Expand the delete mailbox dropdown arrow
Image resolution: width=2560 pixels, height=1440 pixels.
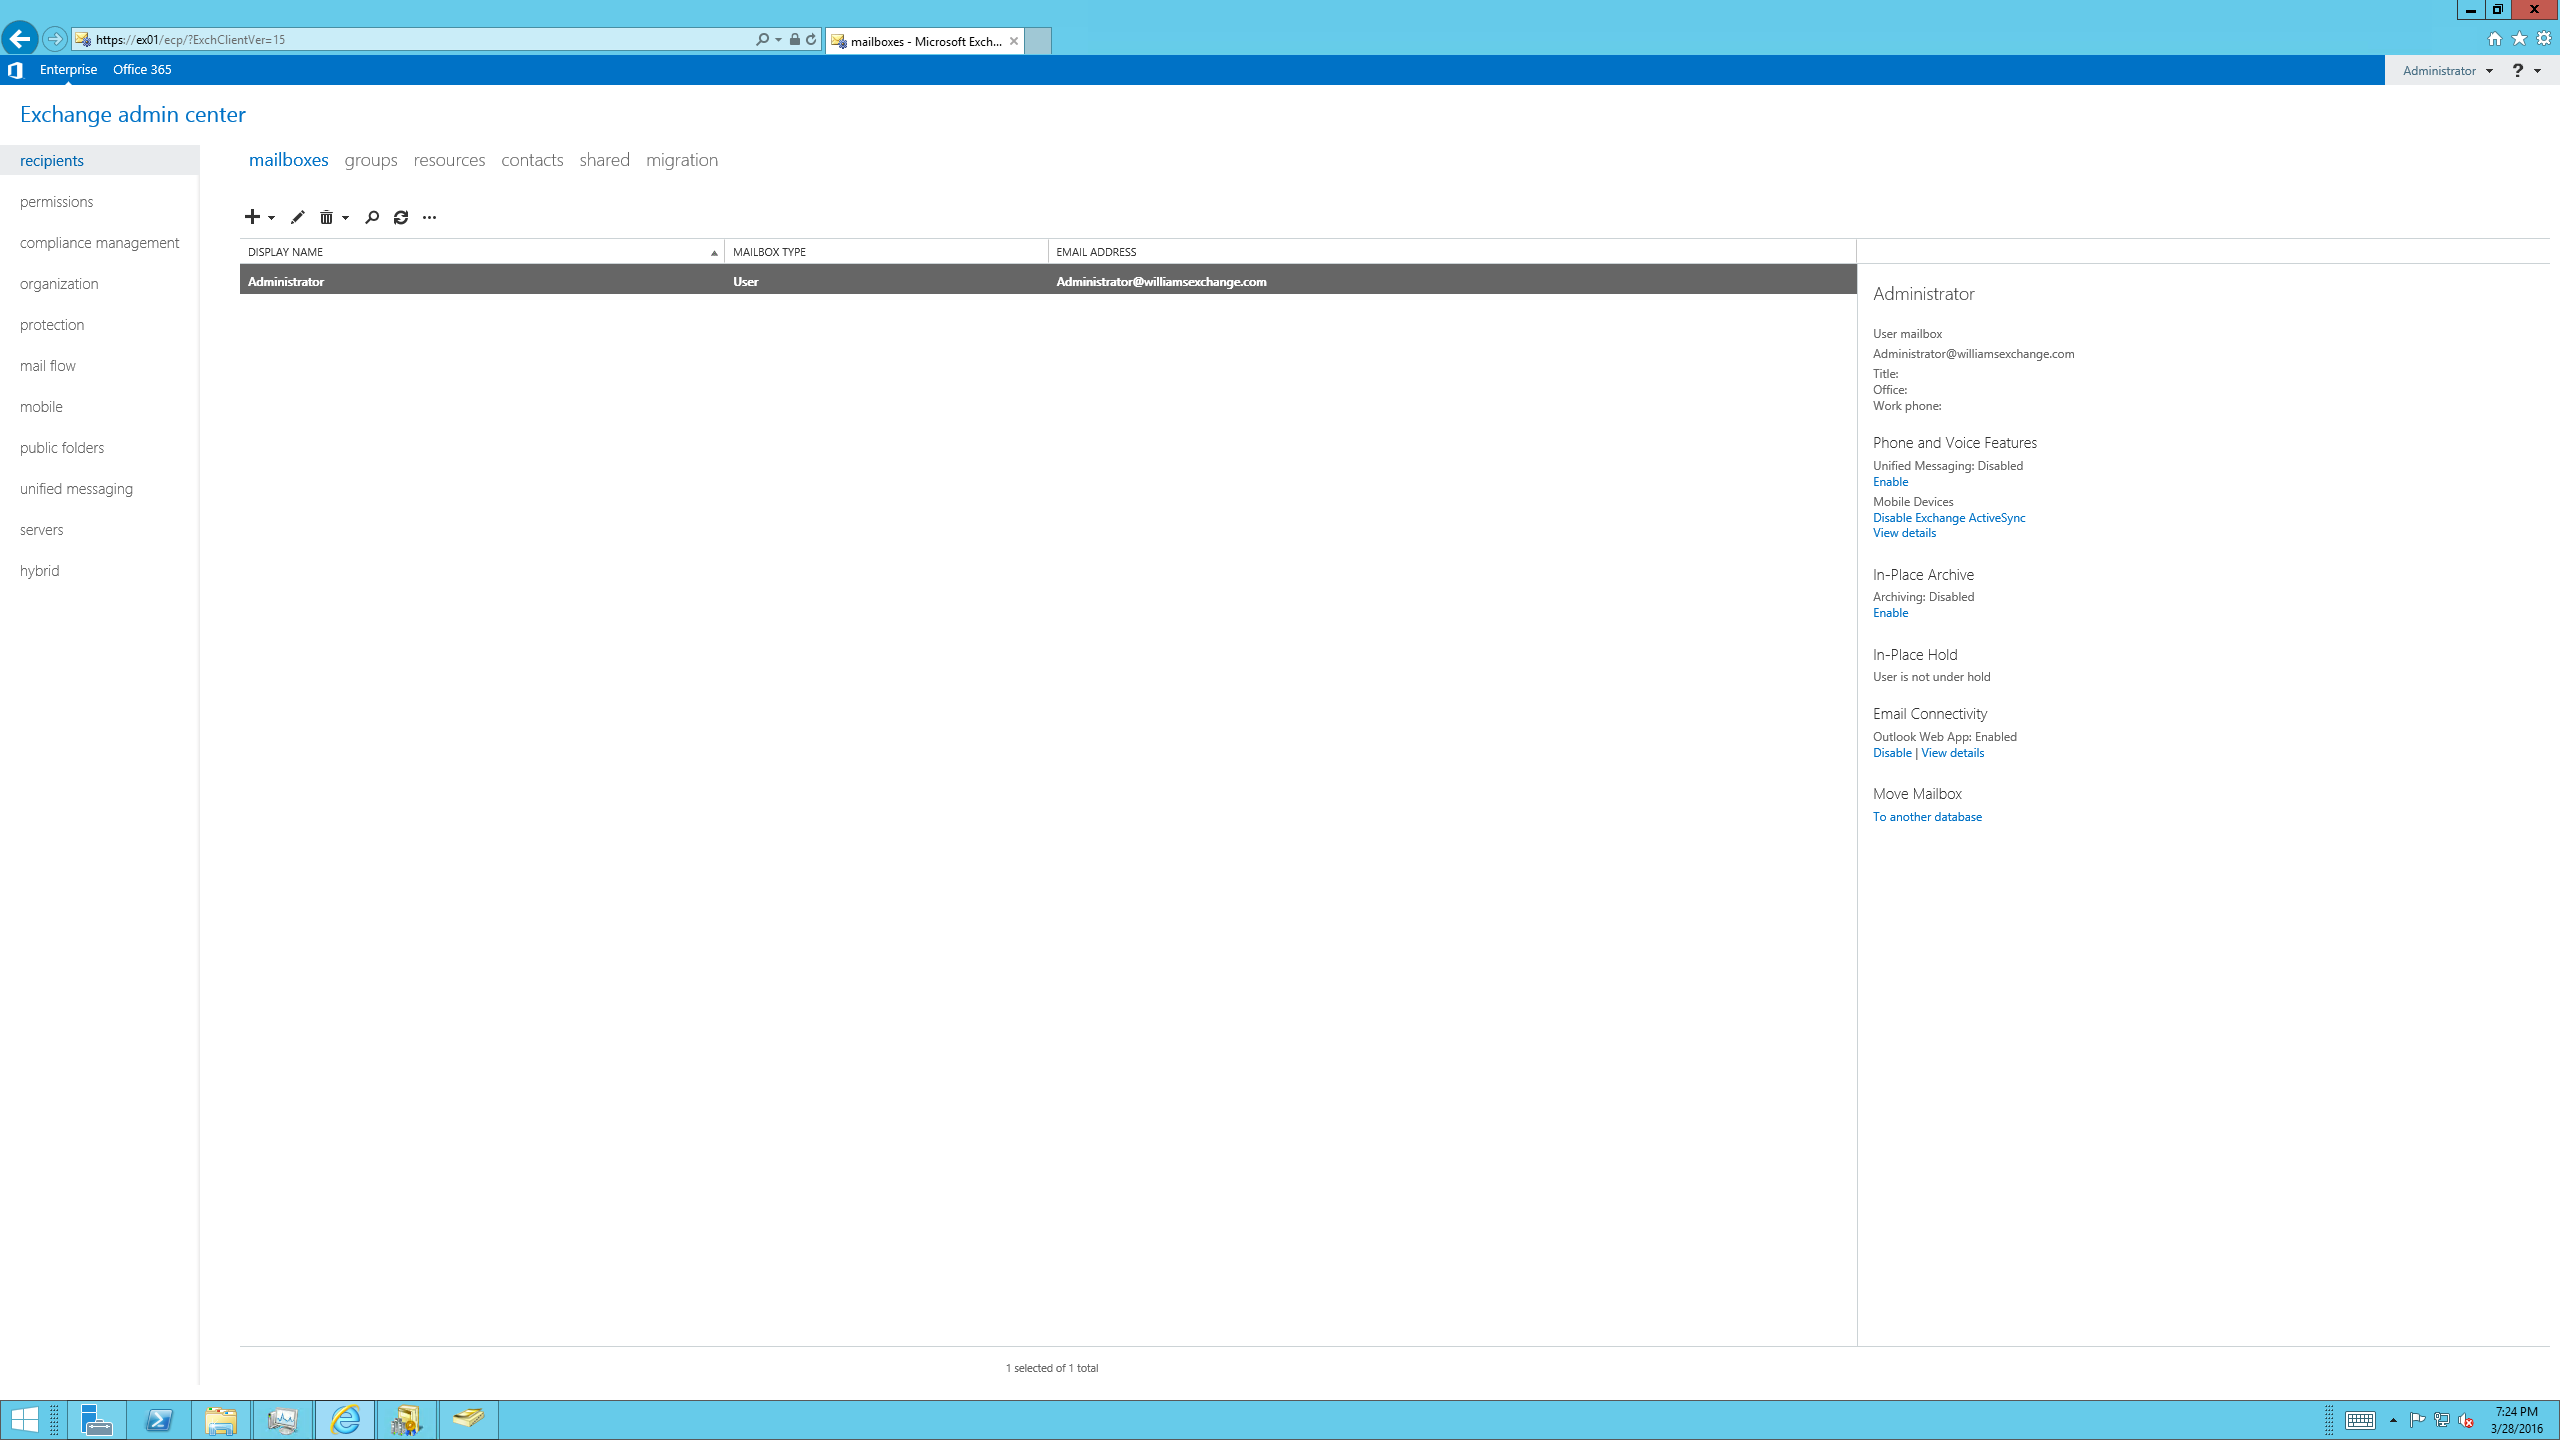tap(345, 216)
